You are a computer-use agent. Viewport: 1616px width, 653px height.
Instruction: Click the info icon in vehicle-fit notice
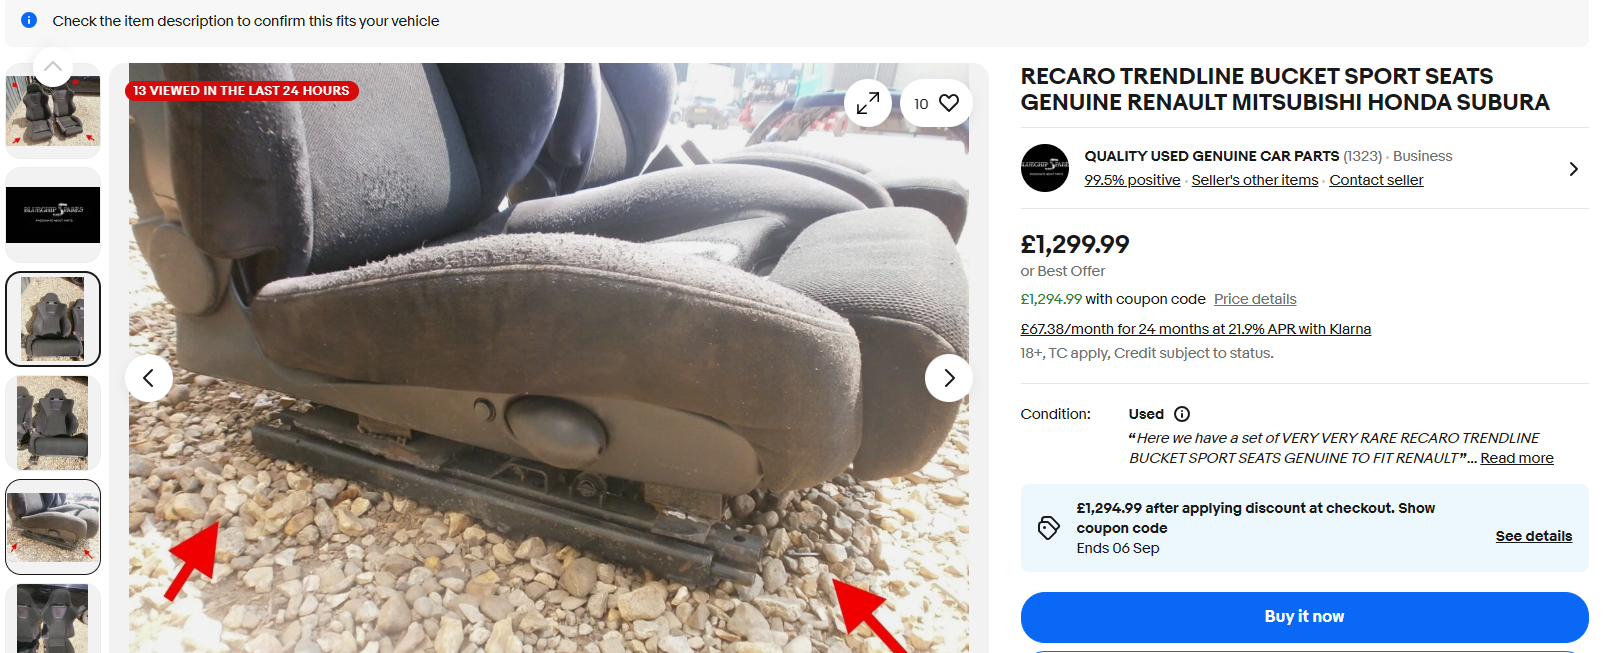(x=29, y=20)
